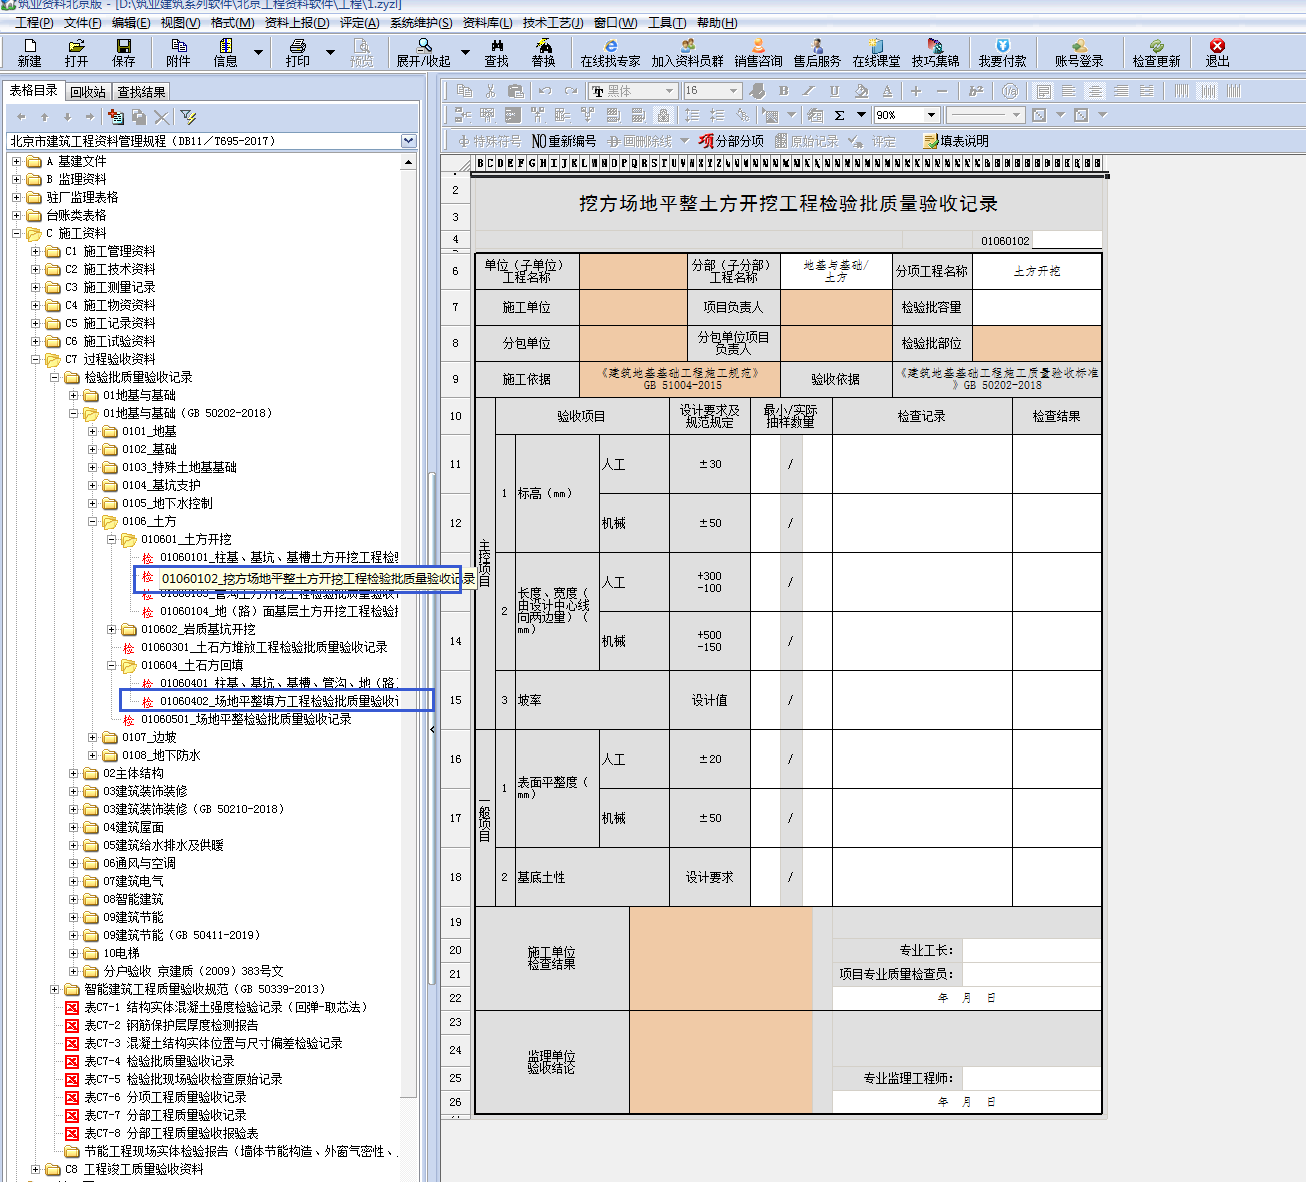The height and width of the screenshot is (1182, 1306).
Task: Click the 打开 (Open) toolbar icon
Action: [76, 52]
